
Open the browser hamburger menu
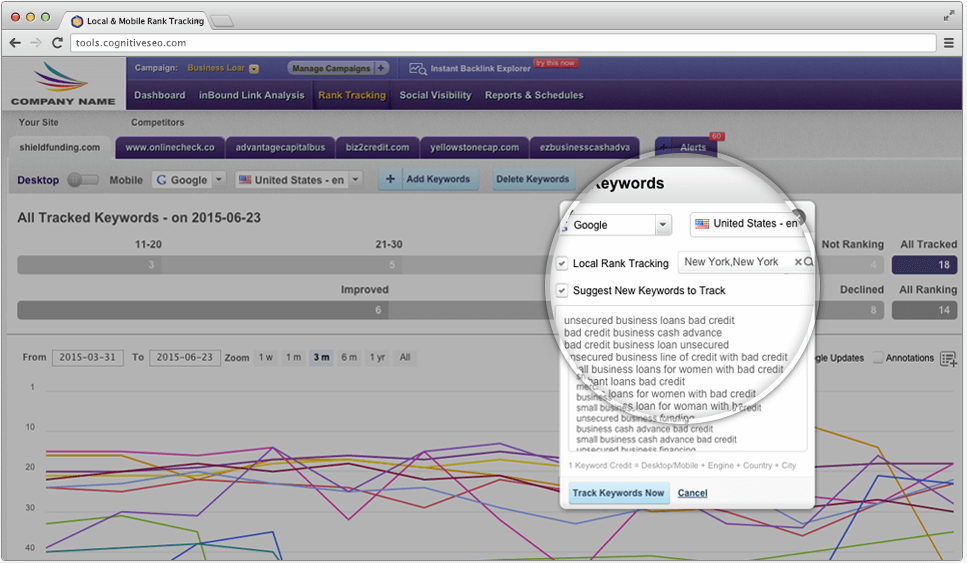click(x=949, y=43)
